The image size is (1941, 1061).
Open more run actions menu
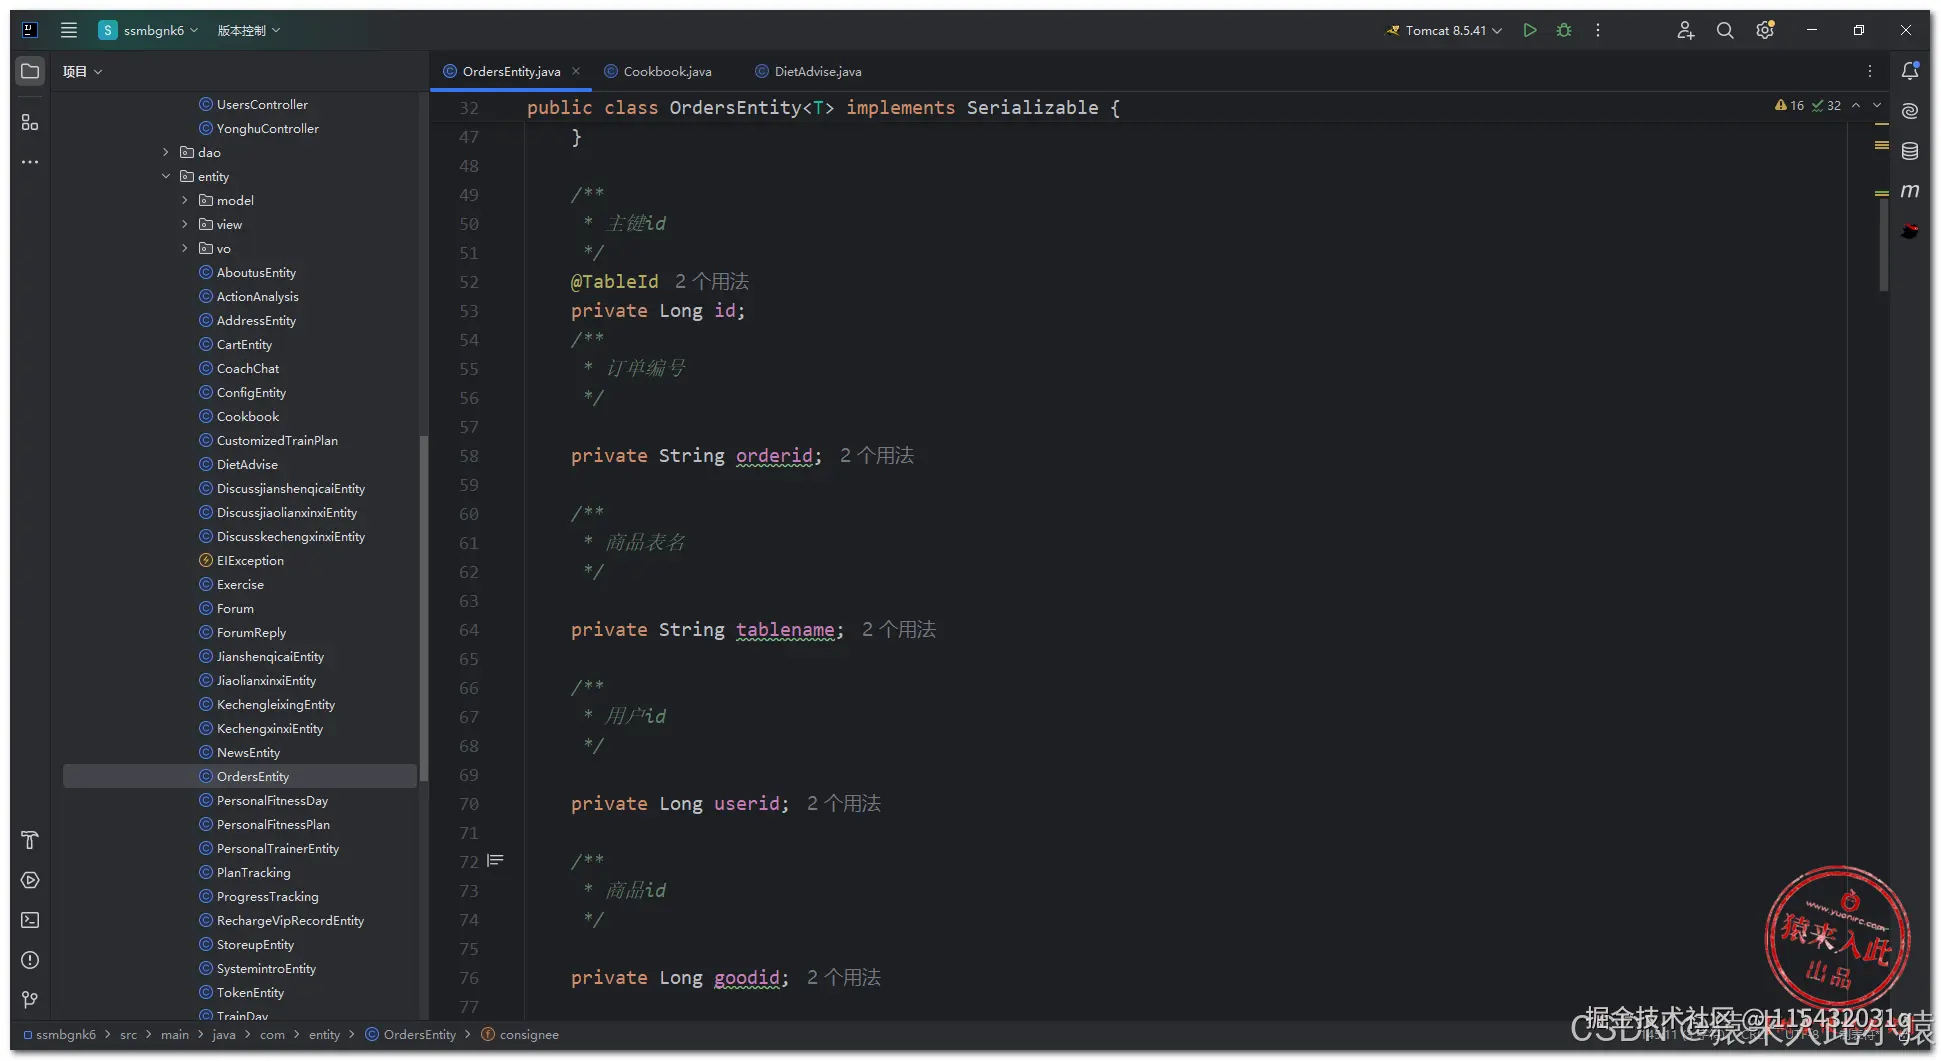(x=1598, y=30)
